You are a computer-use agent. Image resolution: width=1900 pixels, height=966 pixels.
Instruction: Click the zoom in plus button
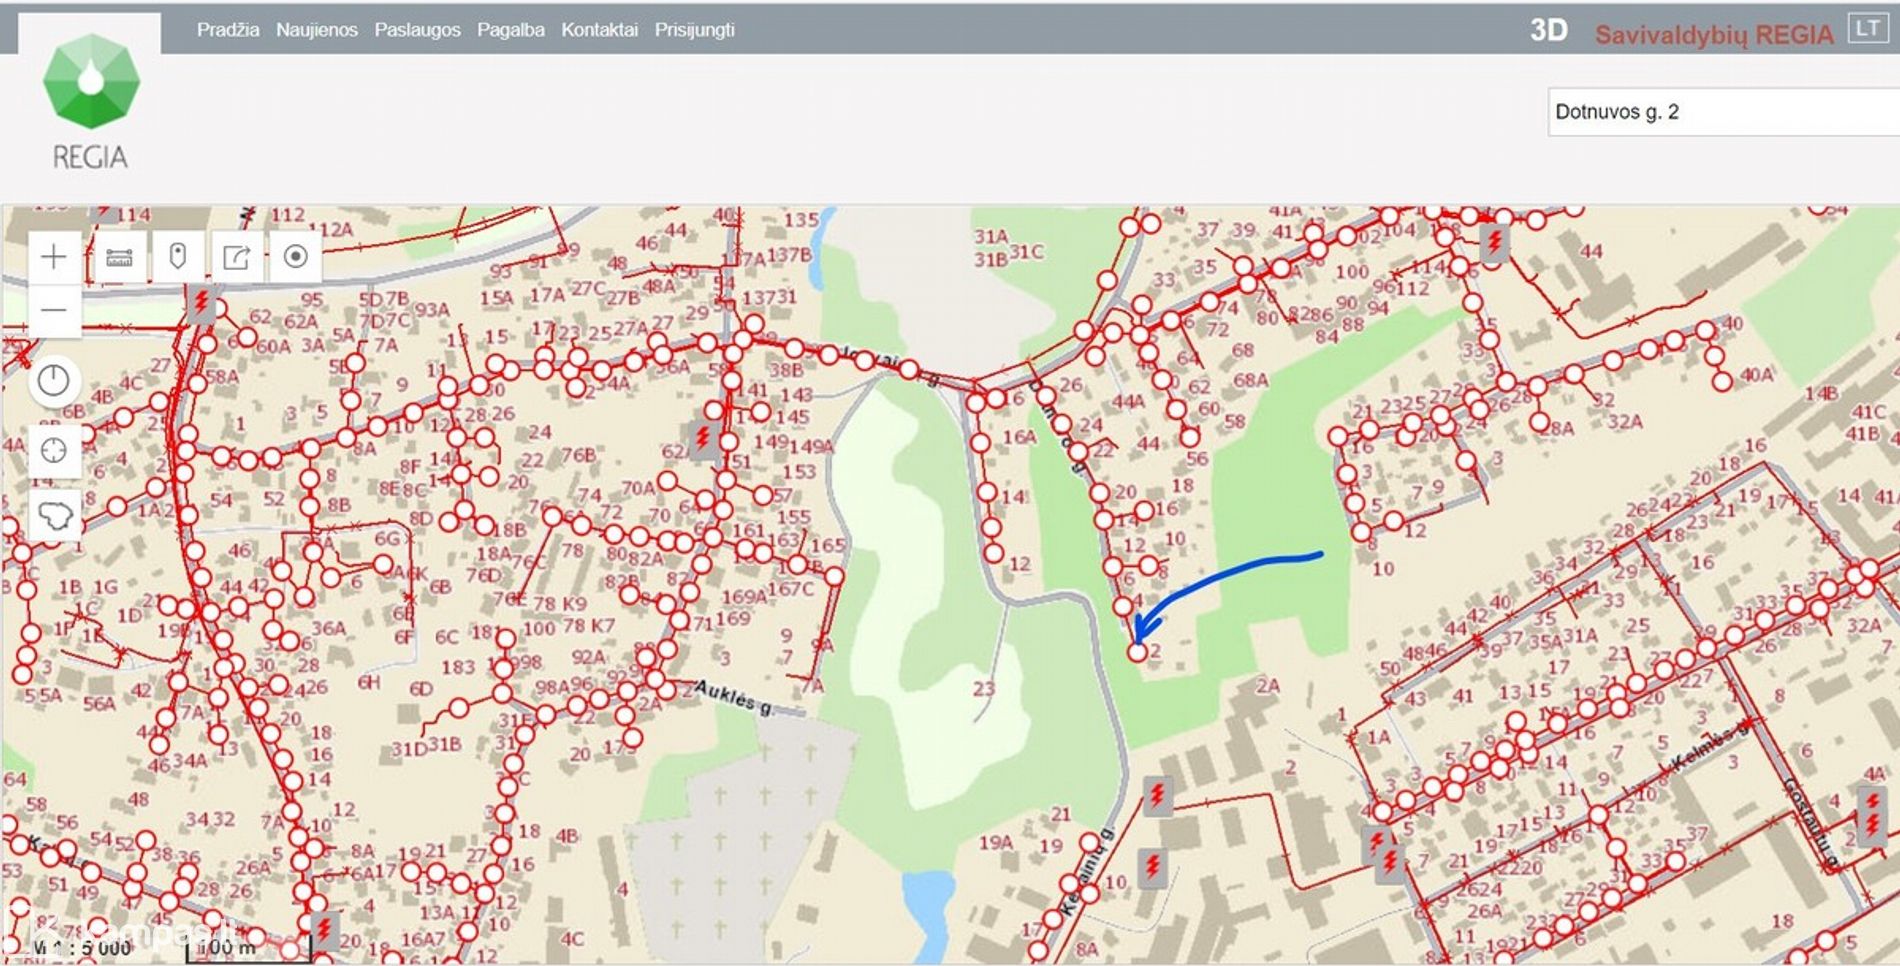pos(54,257)
